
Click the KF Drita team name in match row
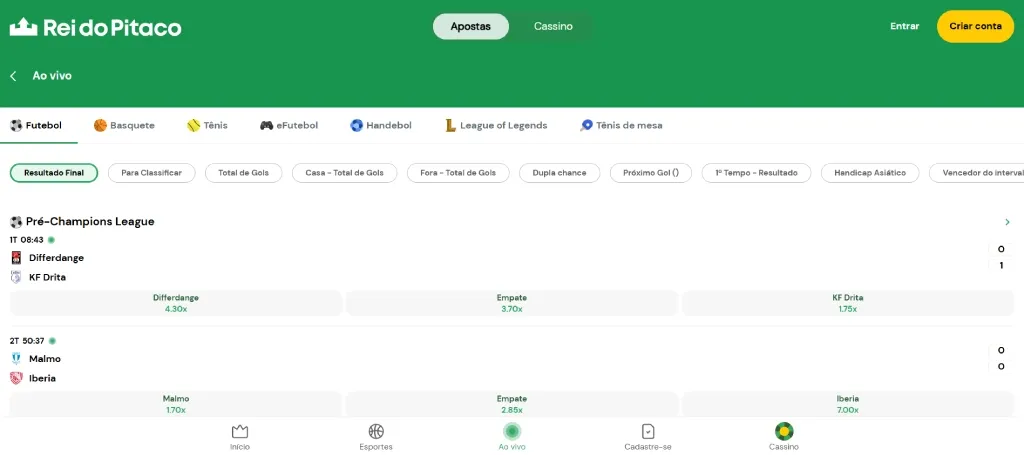tap(48, 277)
